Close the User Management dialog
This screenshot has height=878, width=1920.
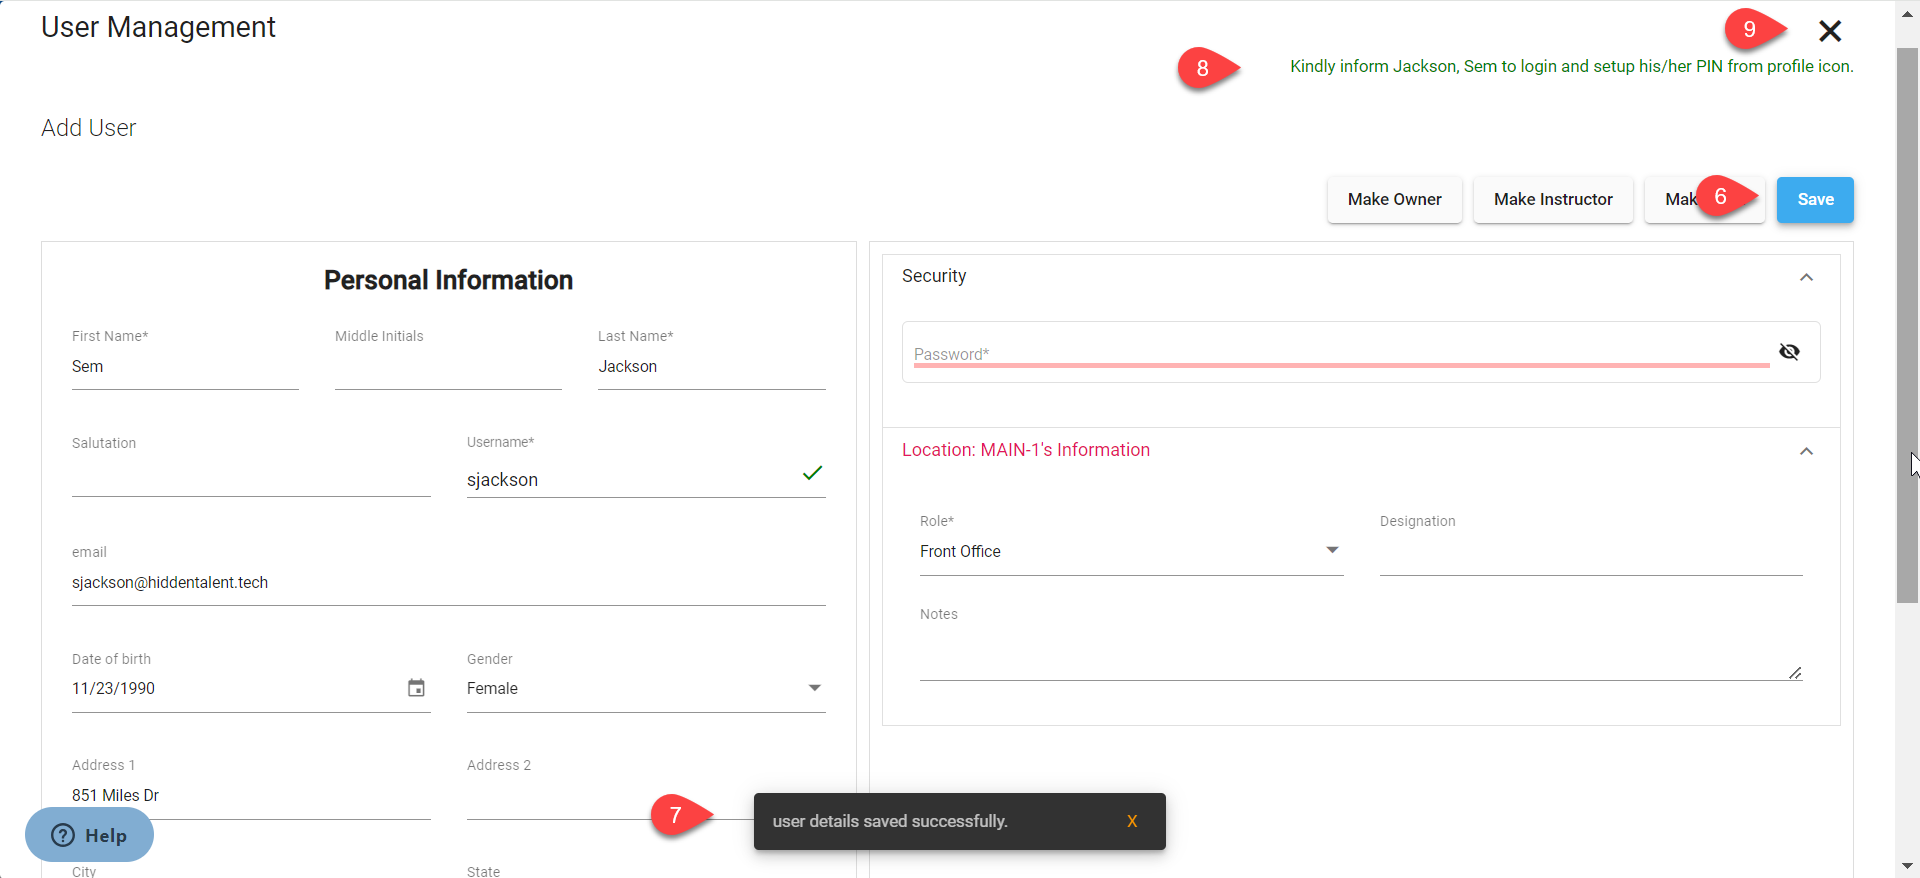point(1829,31)
